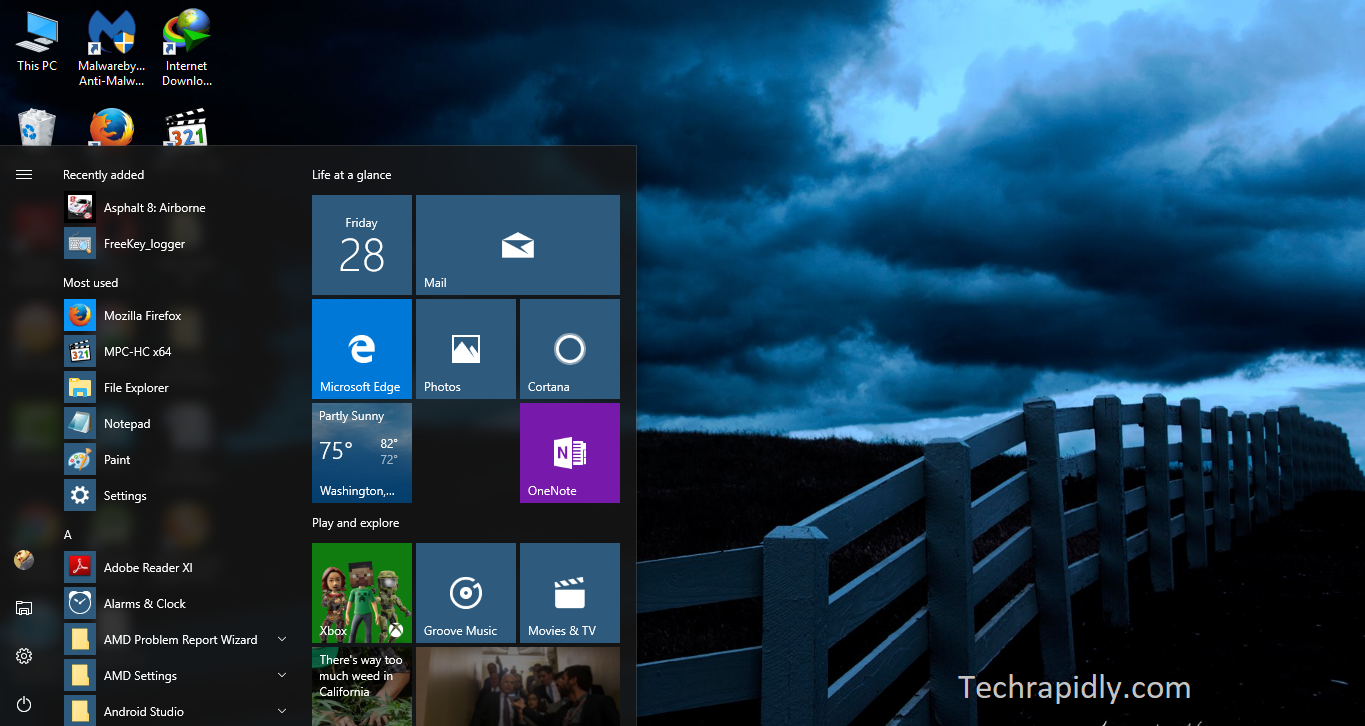This screenshot has height=726, width=1365.
Task: Open the Weather tile for Washington
Action: tap(362, 453)
